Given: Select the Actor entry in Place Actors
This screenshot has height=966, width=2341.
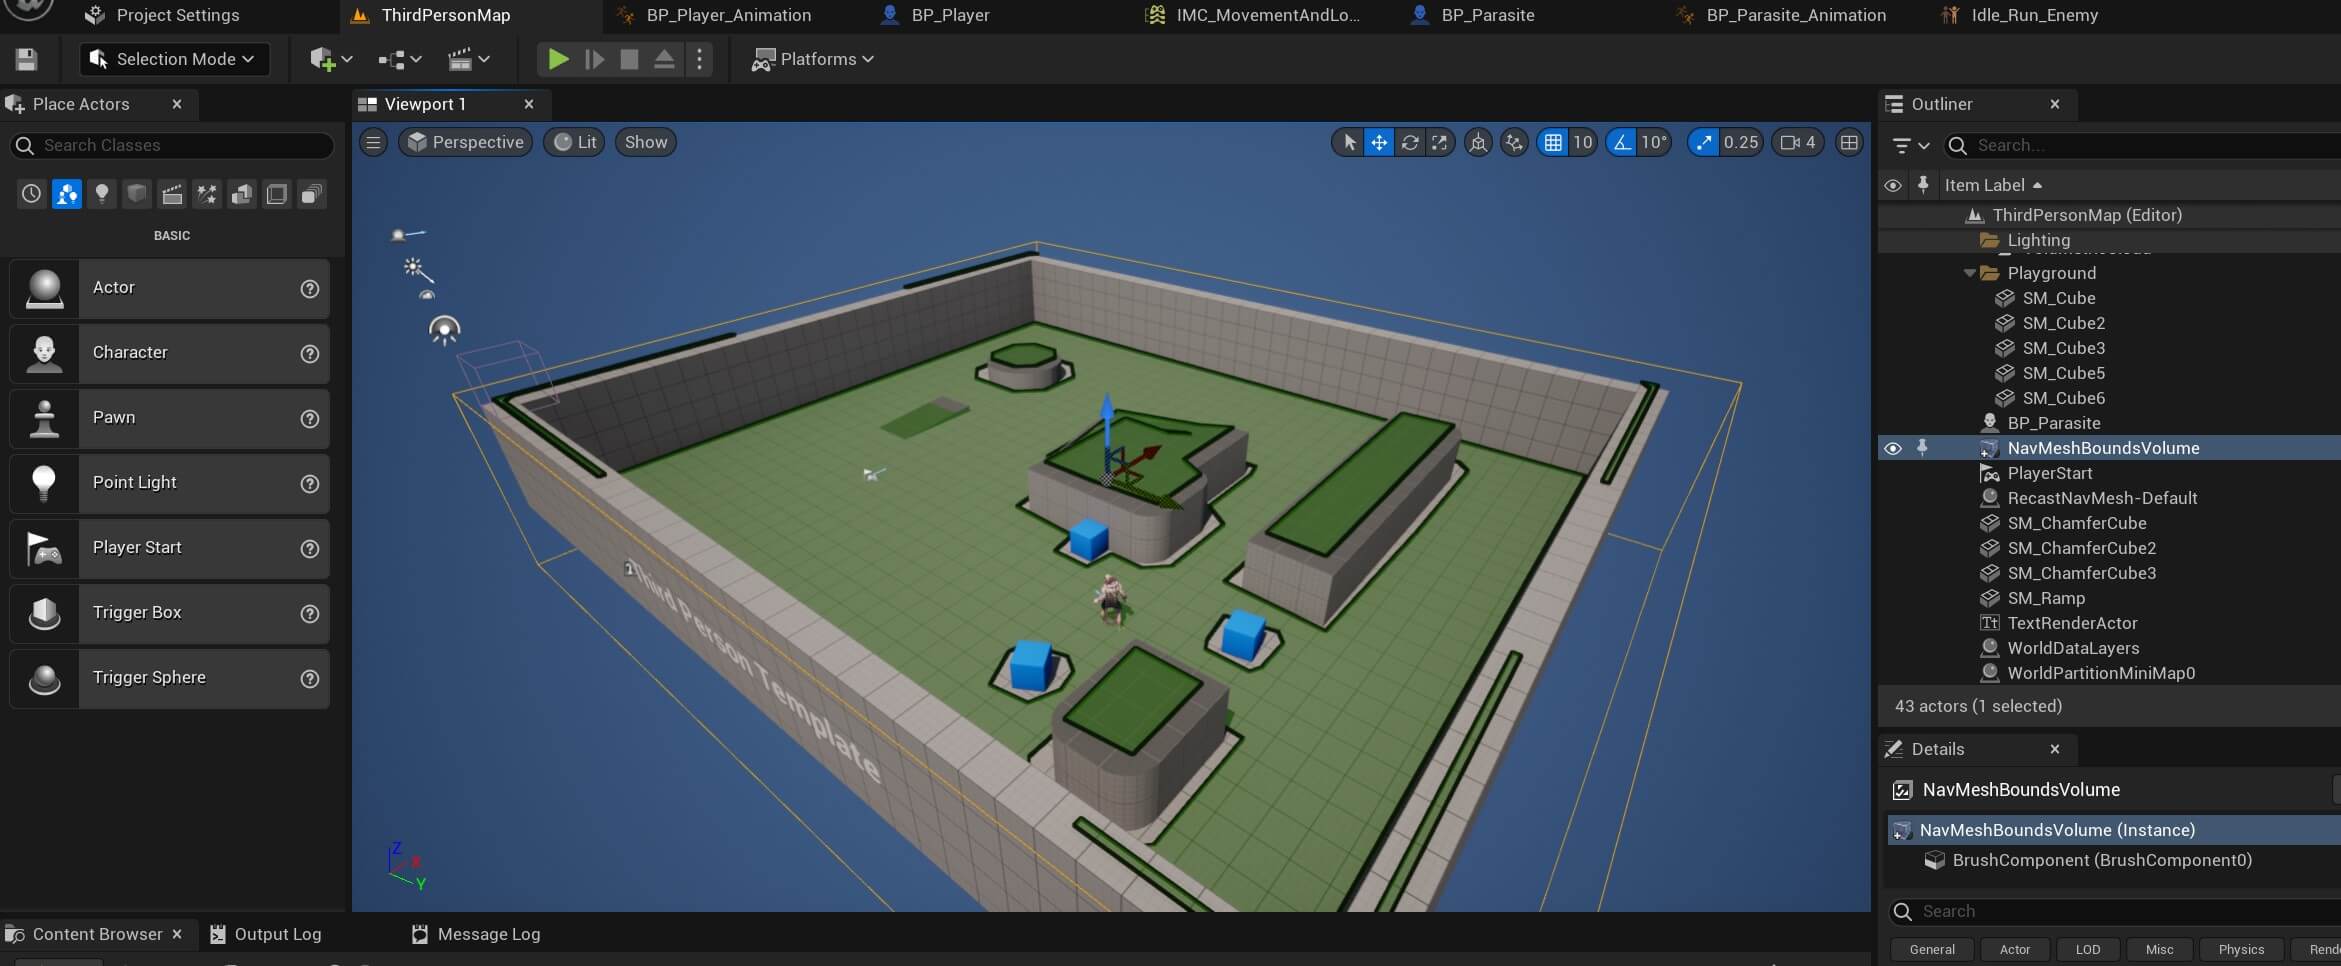Looking at the screenshot, I should click(169, 289).
